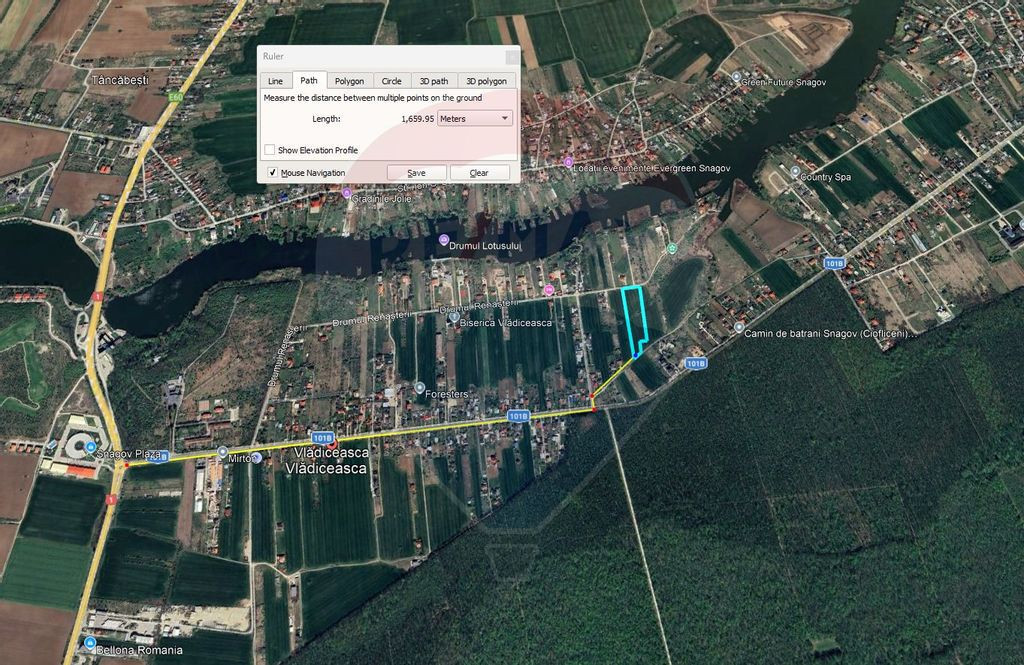Click the Green Future Snagov place marker

(x=736, y=77)
